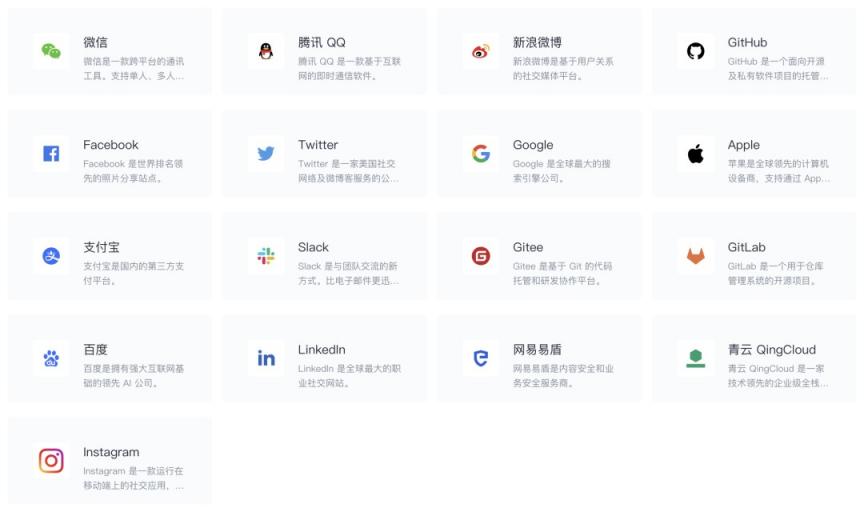Click the Baidu paw print icon
Viewport: 864px width, 512px height.
click(51, 358)
